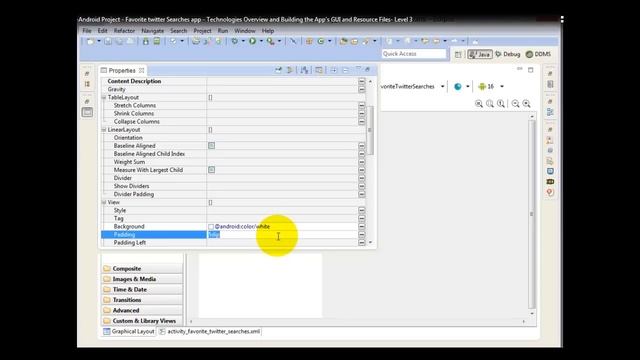
Task: Switch to the Debug perspective
Action: tap(508, 54)
